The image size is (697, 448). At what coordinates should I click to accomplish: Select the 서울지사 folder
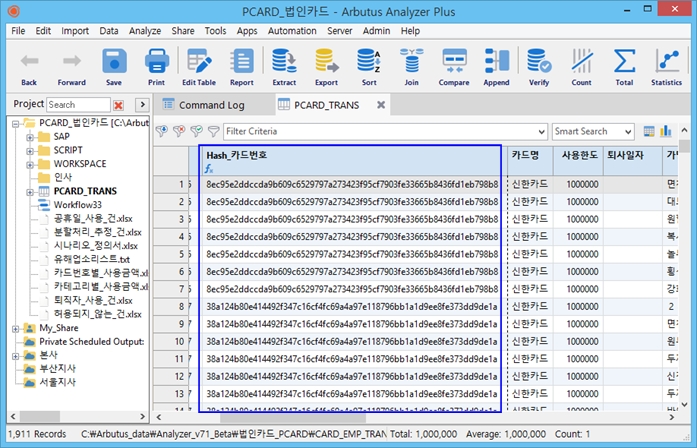[58, 383]
